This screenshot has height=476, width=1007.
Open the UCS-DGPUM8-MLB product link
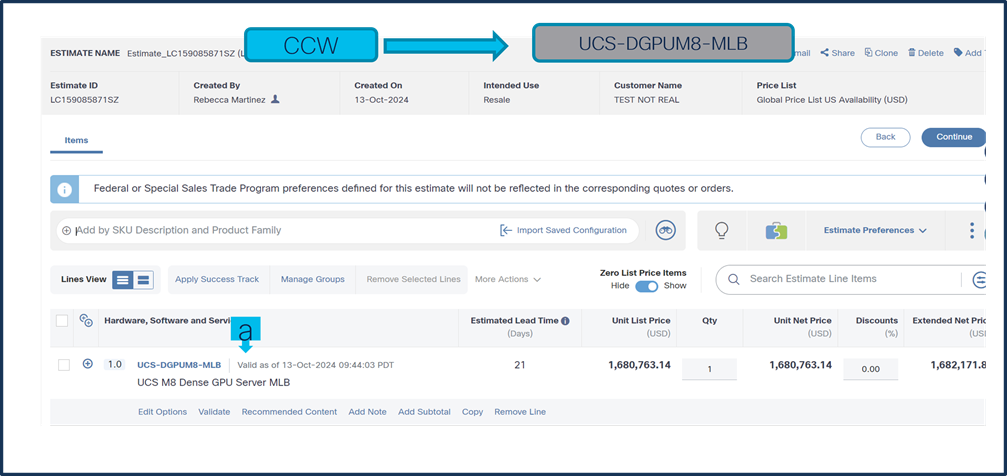point(179,365)
